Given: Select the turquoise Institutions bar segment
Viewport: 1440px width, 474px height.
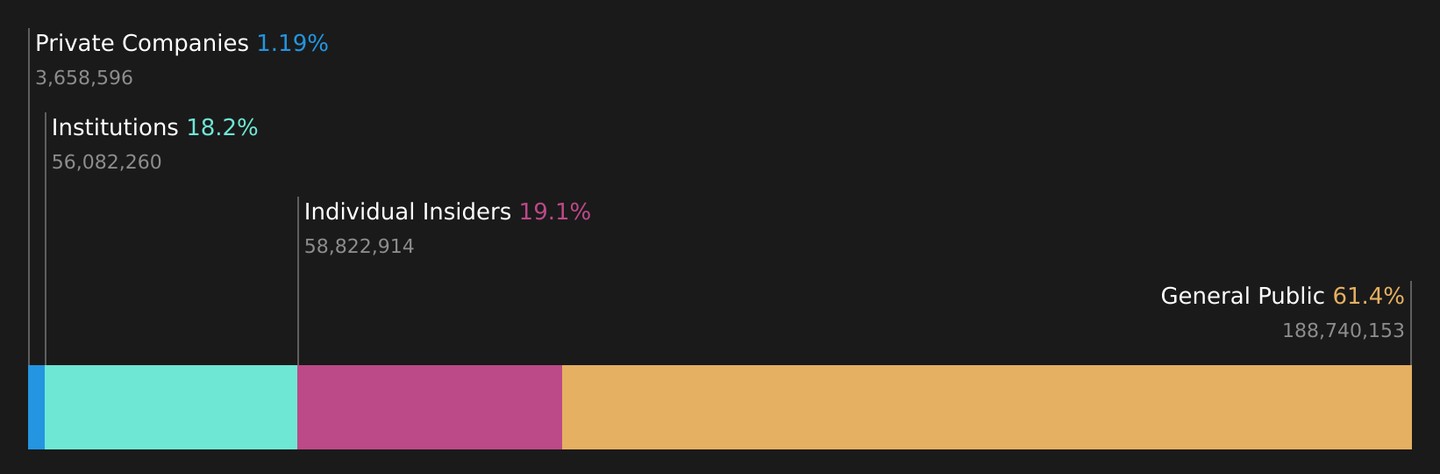Looking at the screenshot, I should 171,407.
